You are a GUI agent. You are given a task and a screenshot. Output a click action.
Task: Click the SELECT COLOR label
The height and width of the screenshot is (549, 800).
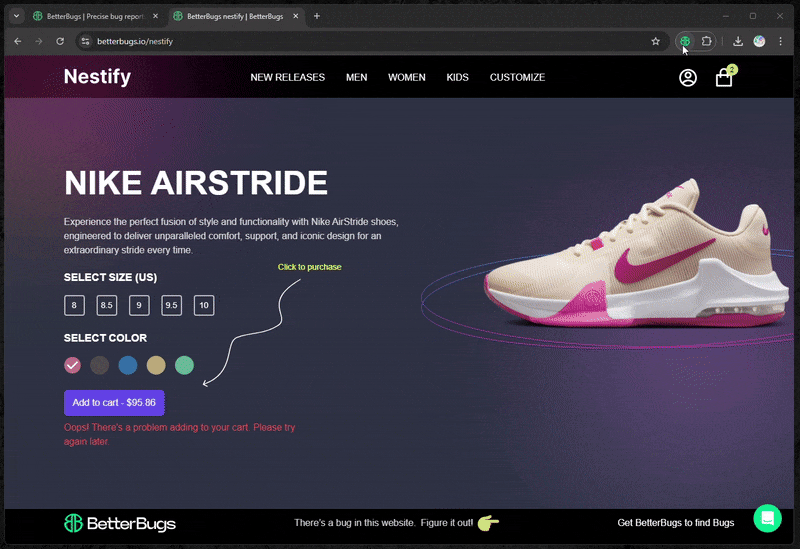click(105, 338)
